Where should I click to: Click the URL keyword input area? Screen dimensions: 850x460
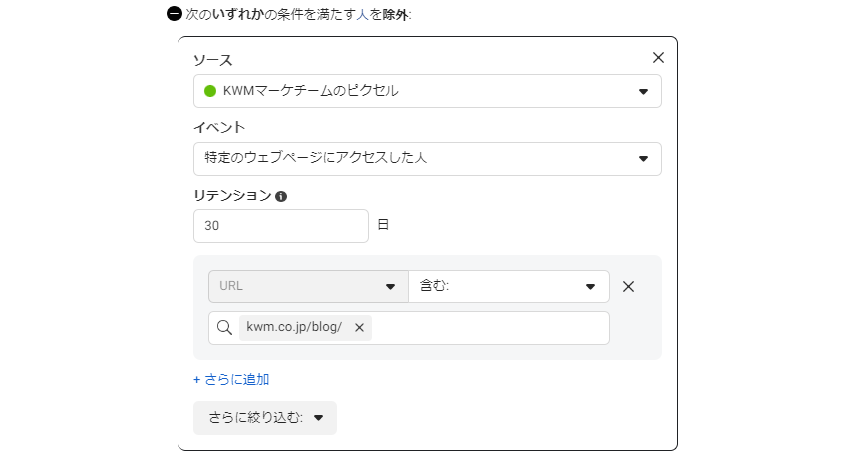tap(490, 328)
